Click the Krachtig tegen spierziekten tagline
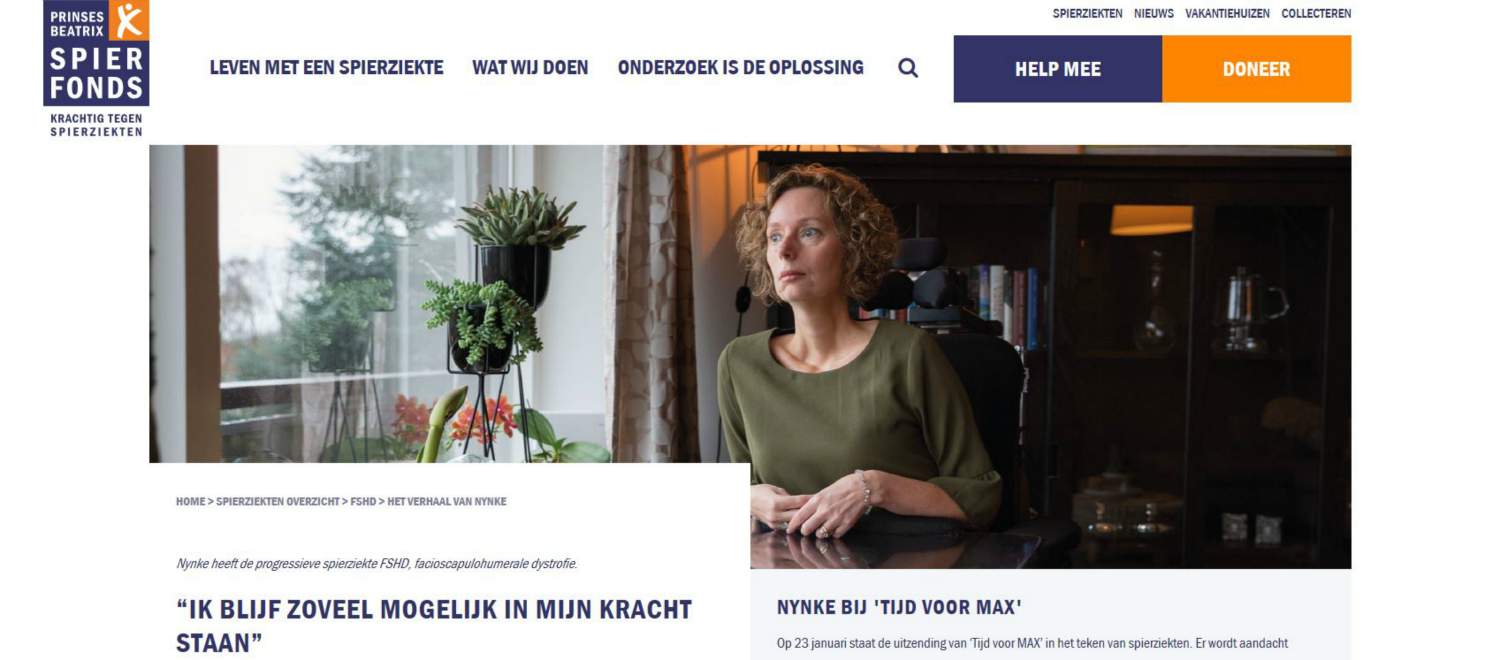1500x660 pixels. (x=96, y=125)
